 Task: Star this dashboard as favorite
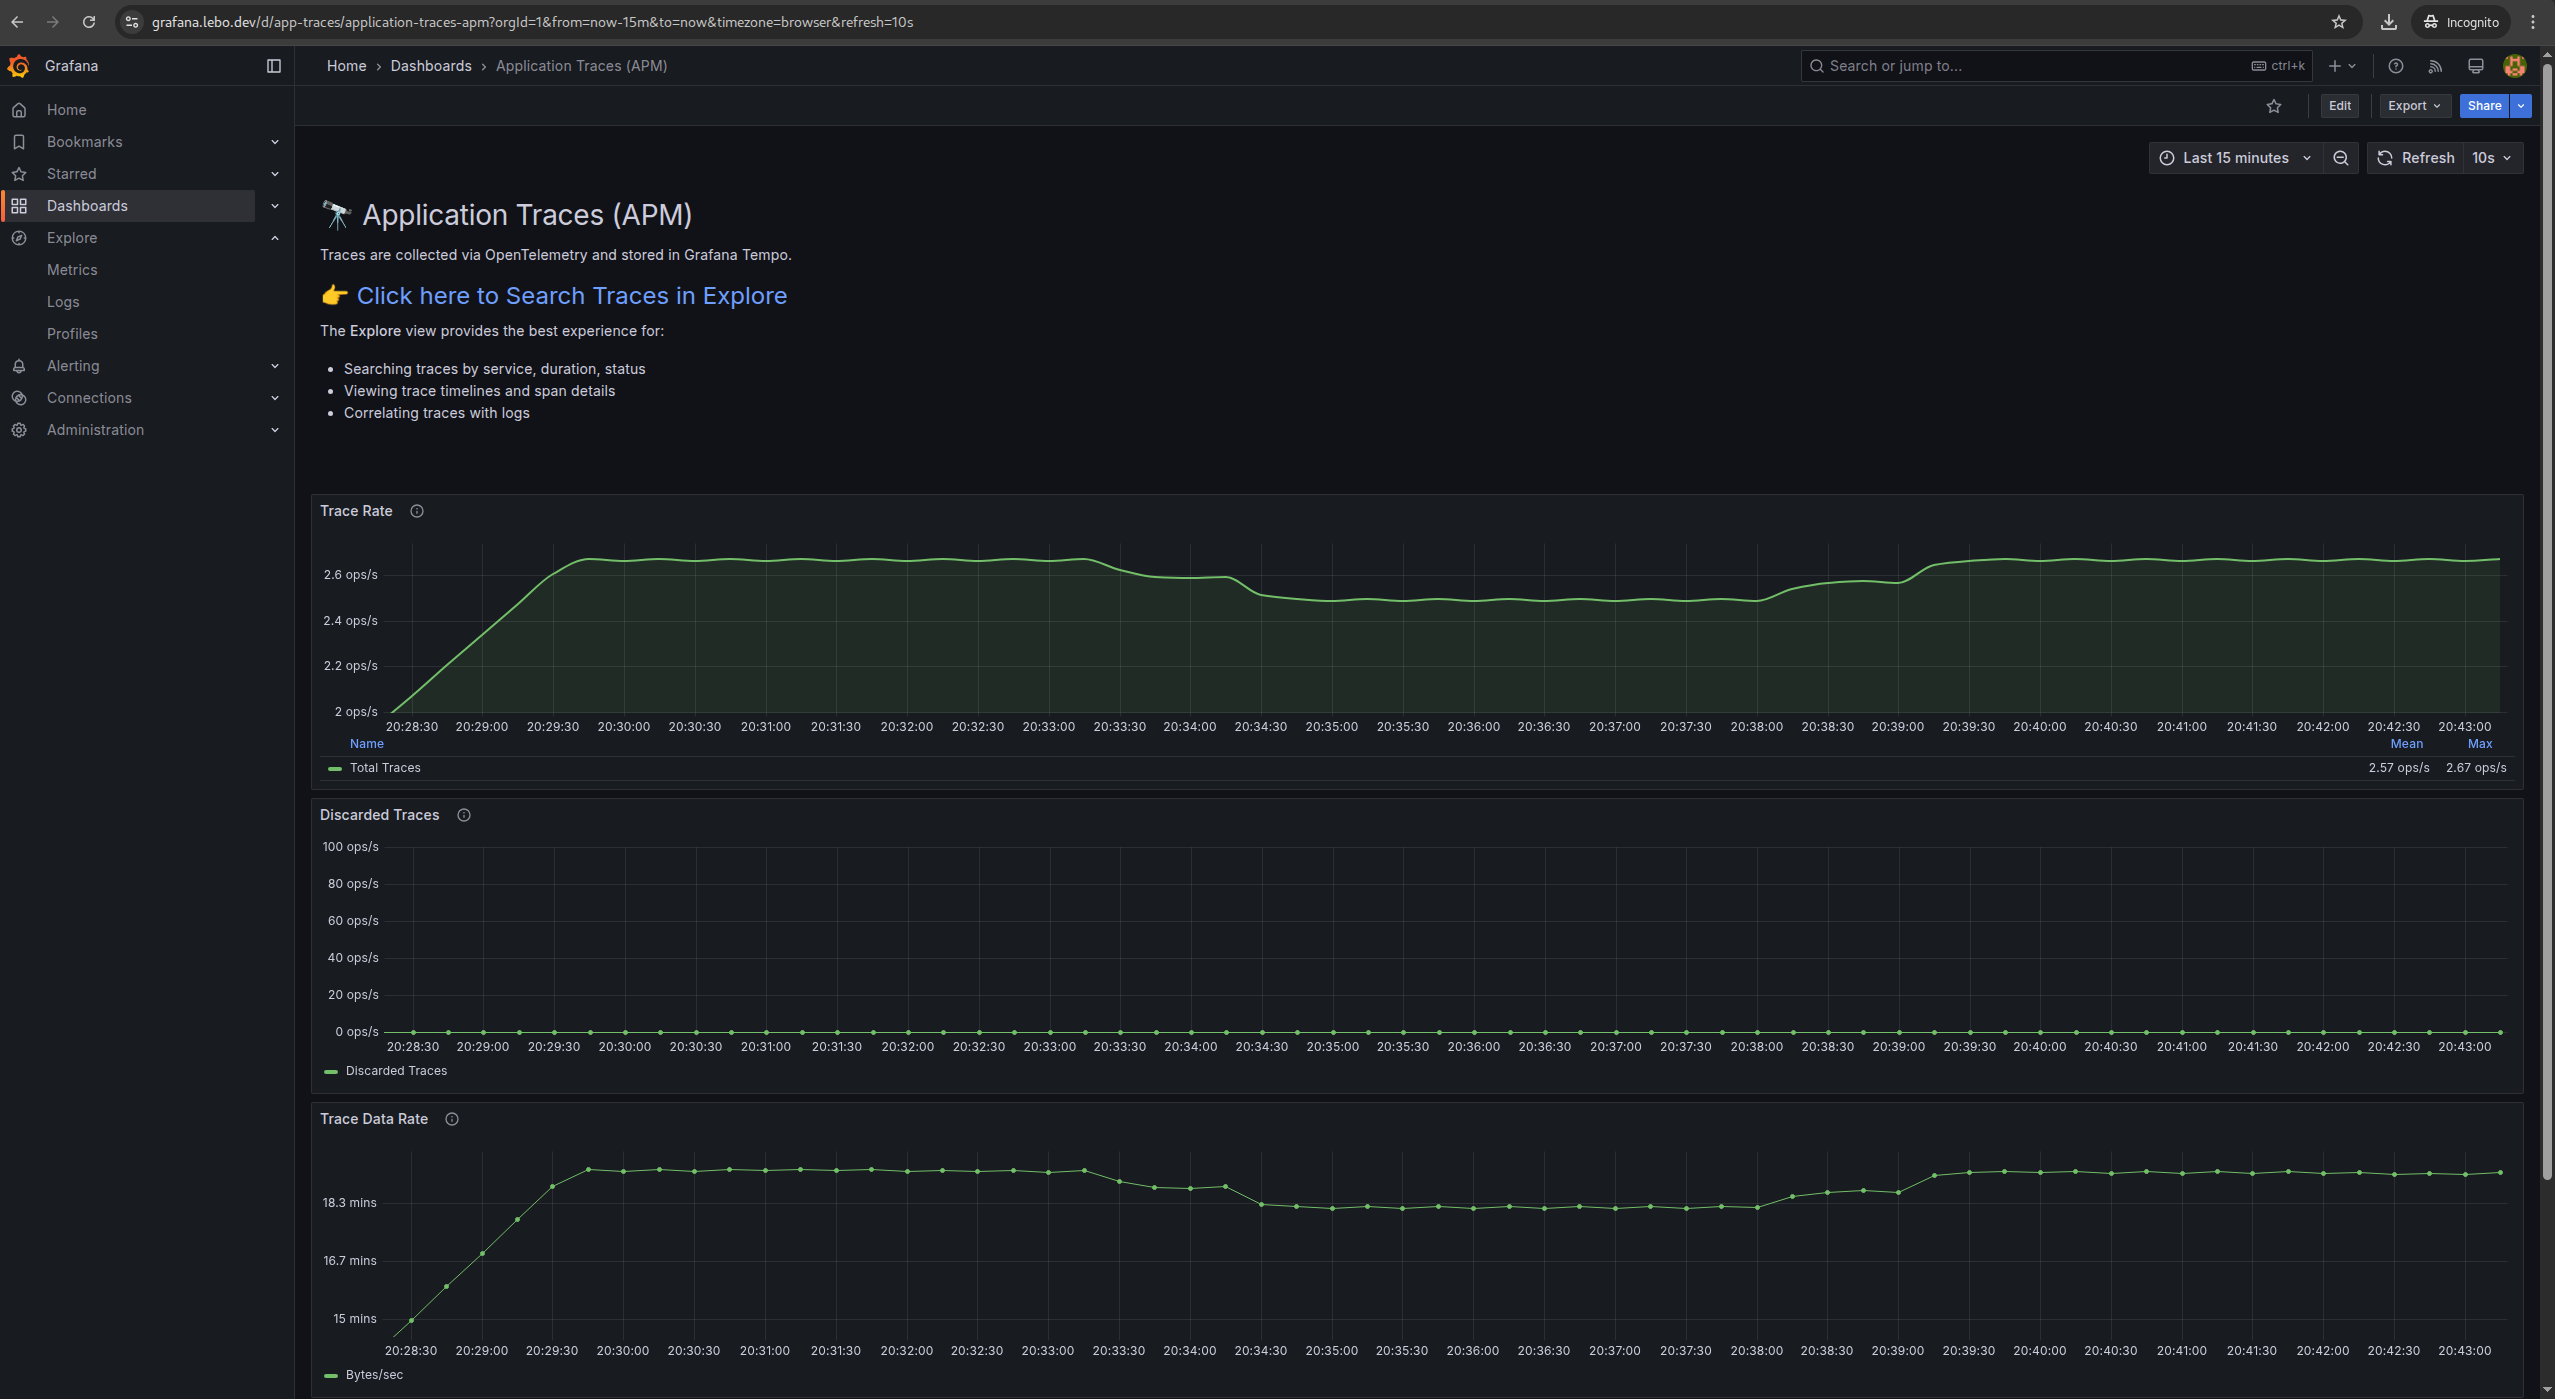click(2275, 106)
